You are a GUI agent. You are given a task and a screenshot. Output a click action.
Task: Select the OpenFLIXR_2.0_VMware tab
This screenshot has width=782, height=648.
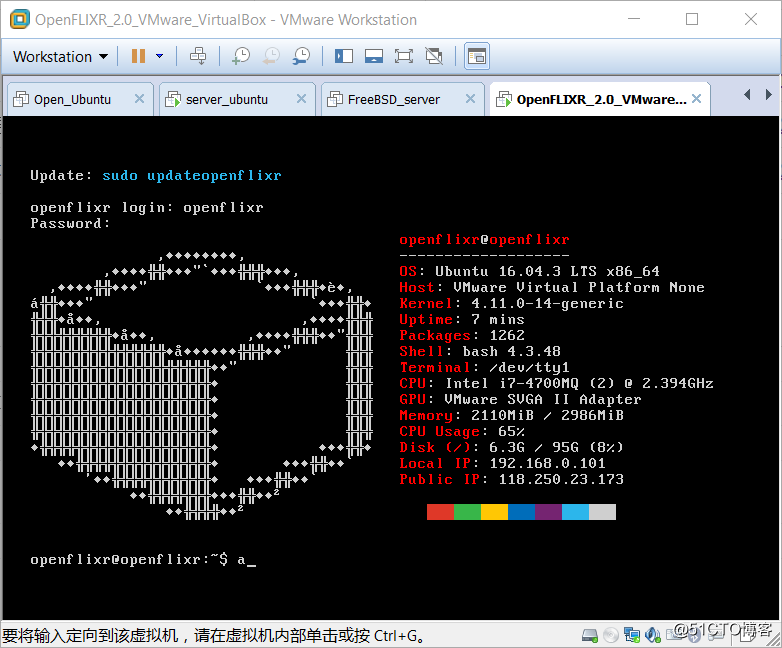click(601, 99)
